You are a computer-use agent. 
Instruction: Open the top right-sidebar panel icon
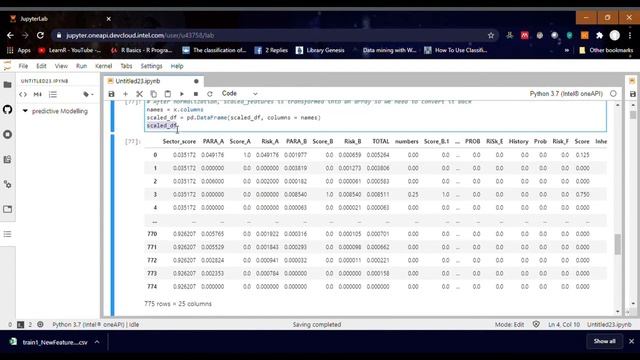(632, 81)
